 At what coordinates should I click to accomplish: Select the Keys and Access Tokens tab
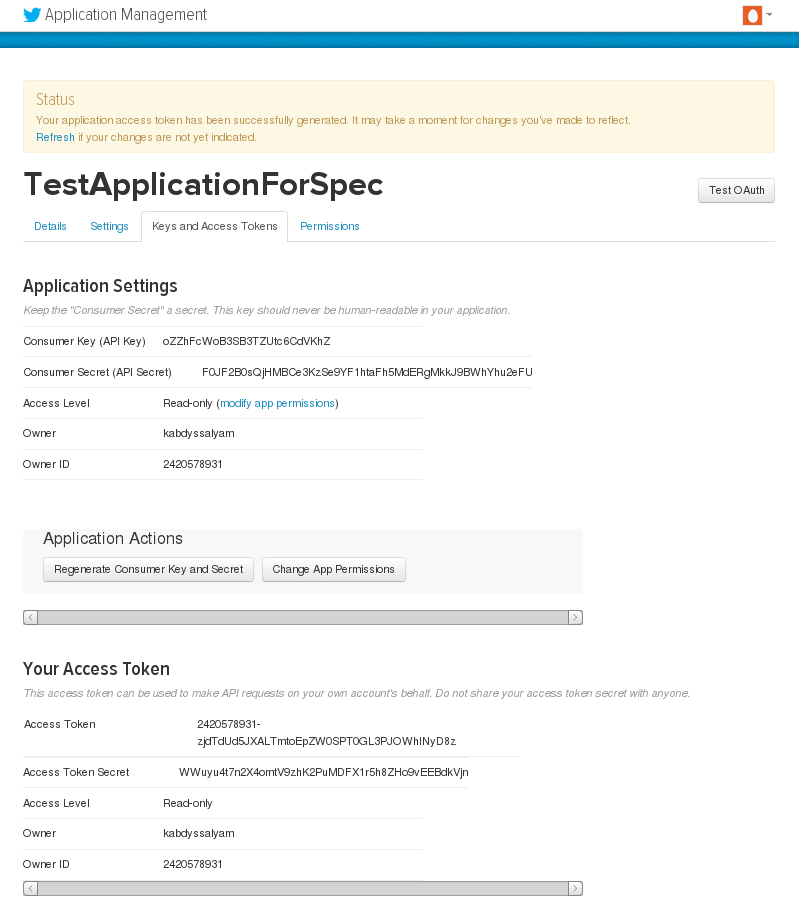pyautogui.click(x=214, y=226)
